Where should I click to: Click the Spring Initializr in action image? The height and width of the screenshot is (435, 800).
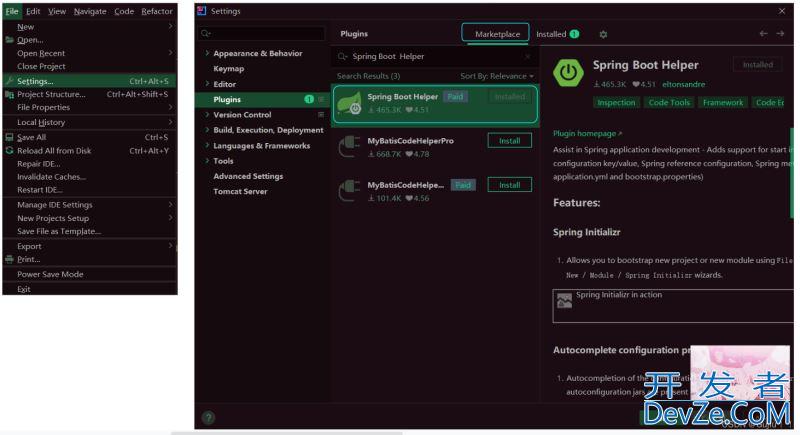click(x=564, y=301)
